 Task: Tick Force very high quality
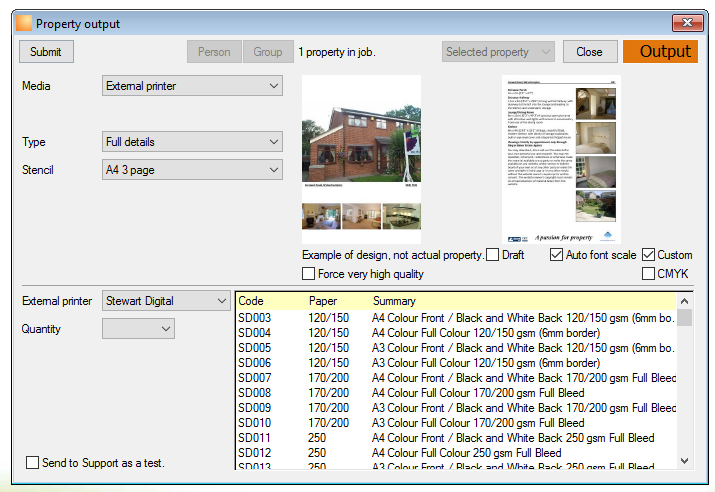pos(308,274)
